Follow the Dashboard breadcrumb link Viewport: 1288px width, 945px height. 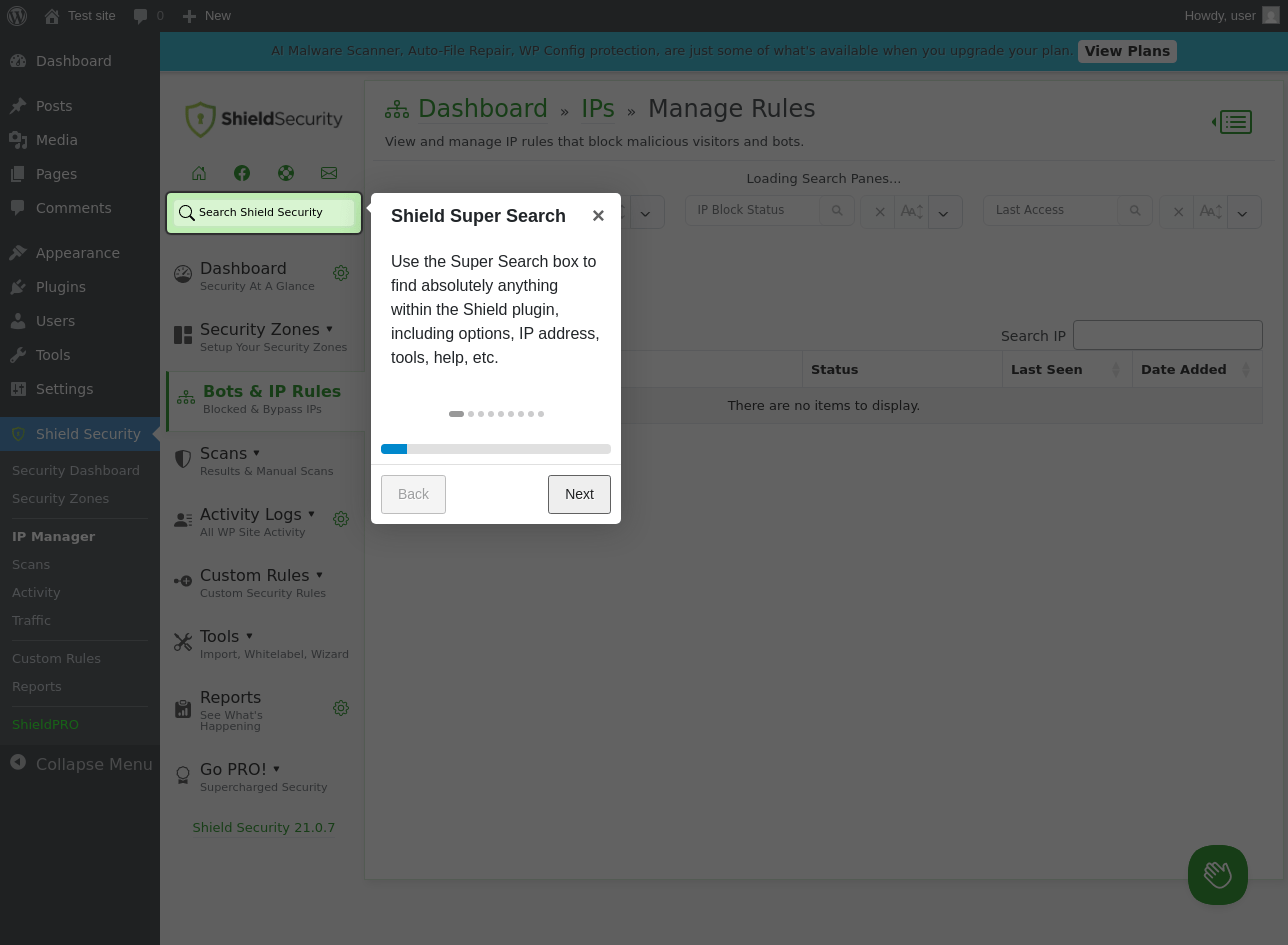(483, 109)
